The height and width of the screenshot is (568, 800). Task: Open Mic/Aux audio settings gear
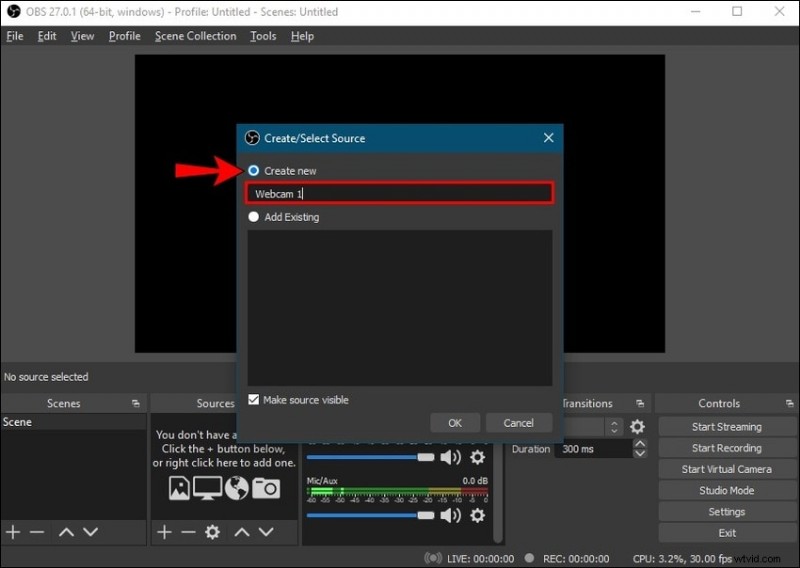click(477, 515)
